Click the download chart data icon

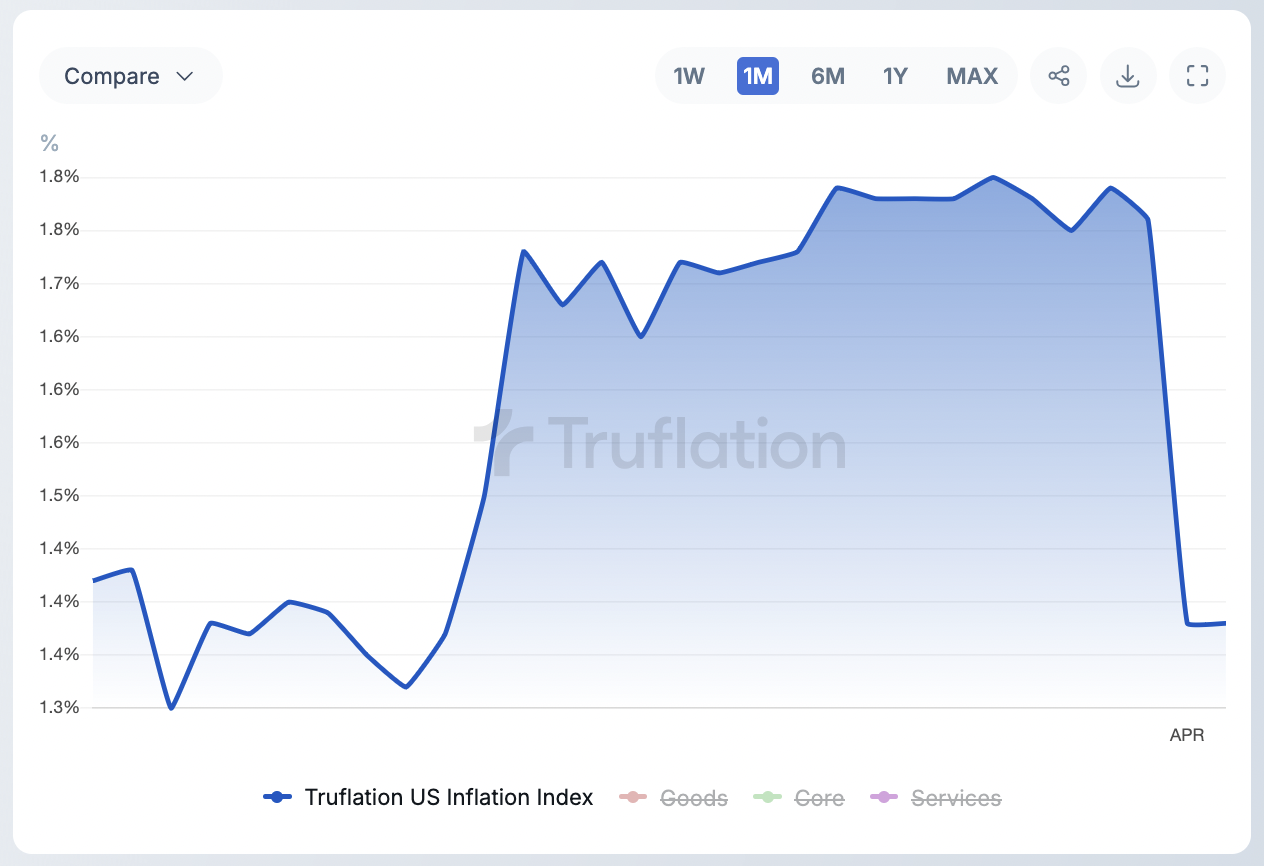click(x=1128, y=76)
